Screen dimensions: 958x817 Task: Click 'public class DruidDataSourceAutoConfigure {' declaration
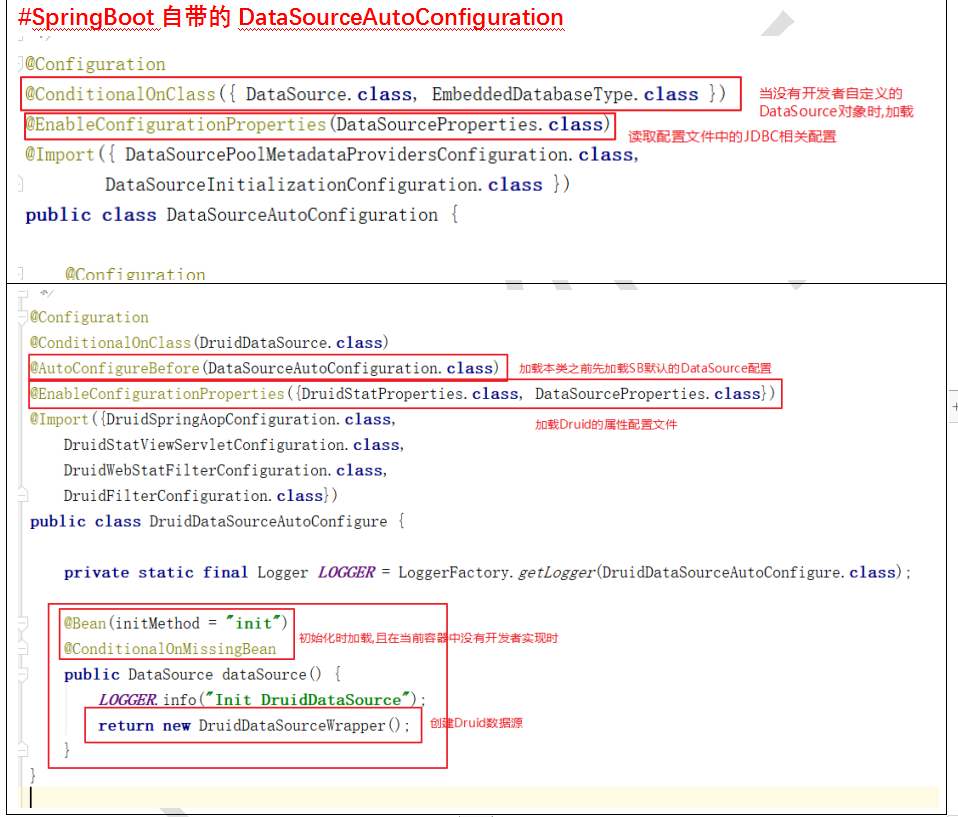pos(218,521)
